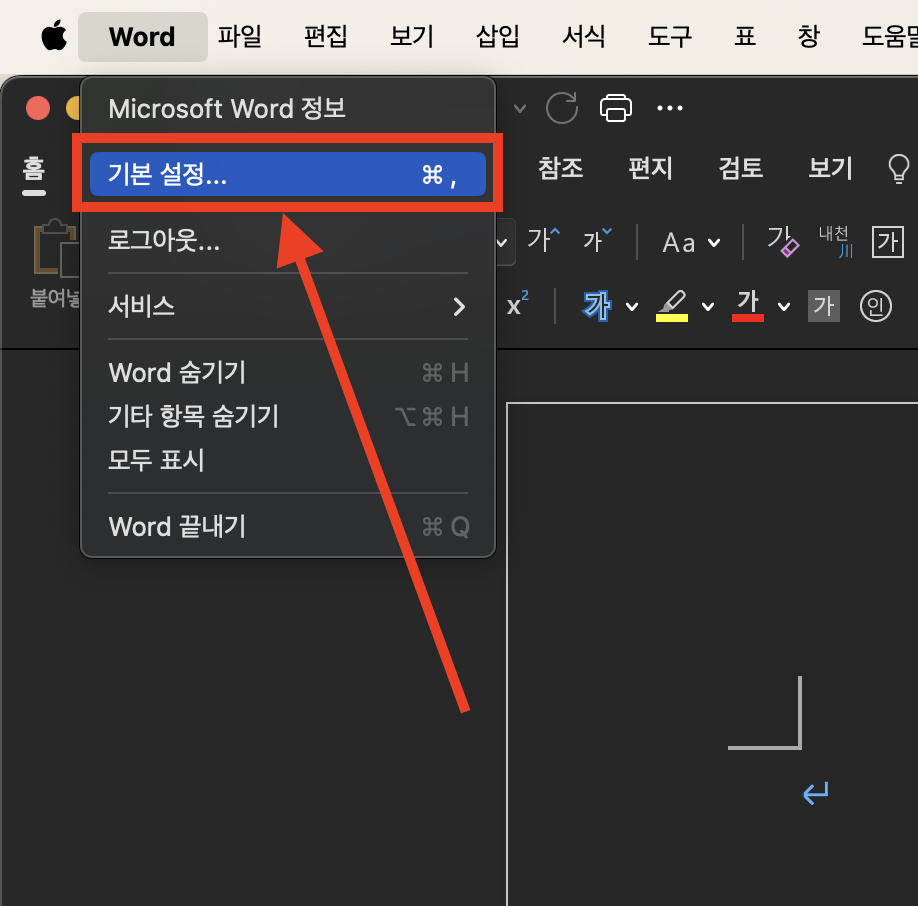918x906 pixels.
Task: Open the font color dropdown arrow
Action: (784, 307)
